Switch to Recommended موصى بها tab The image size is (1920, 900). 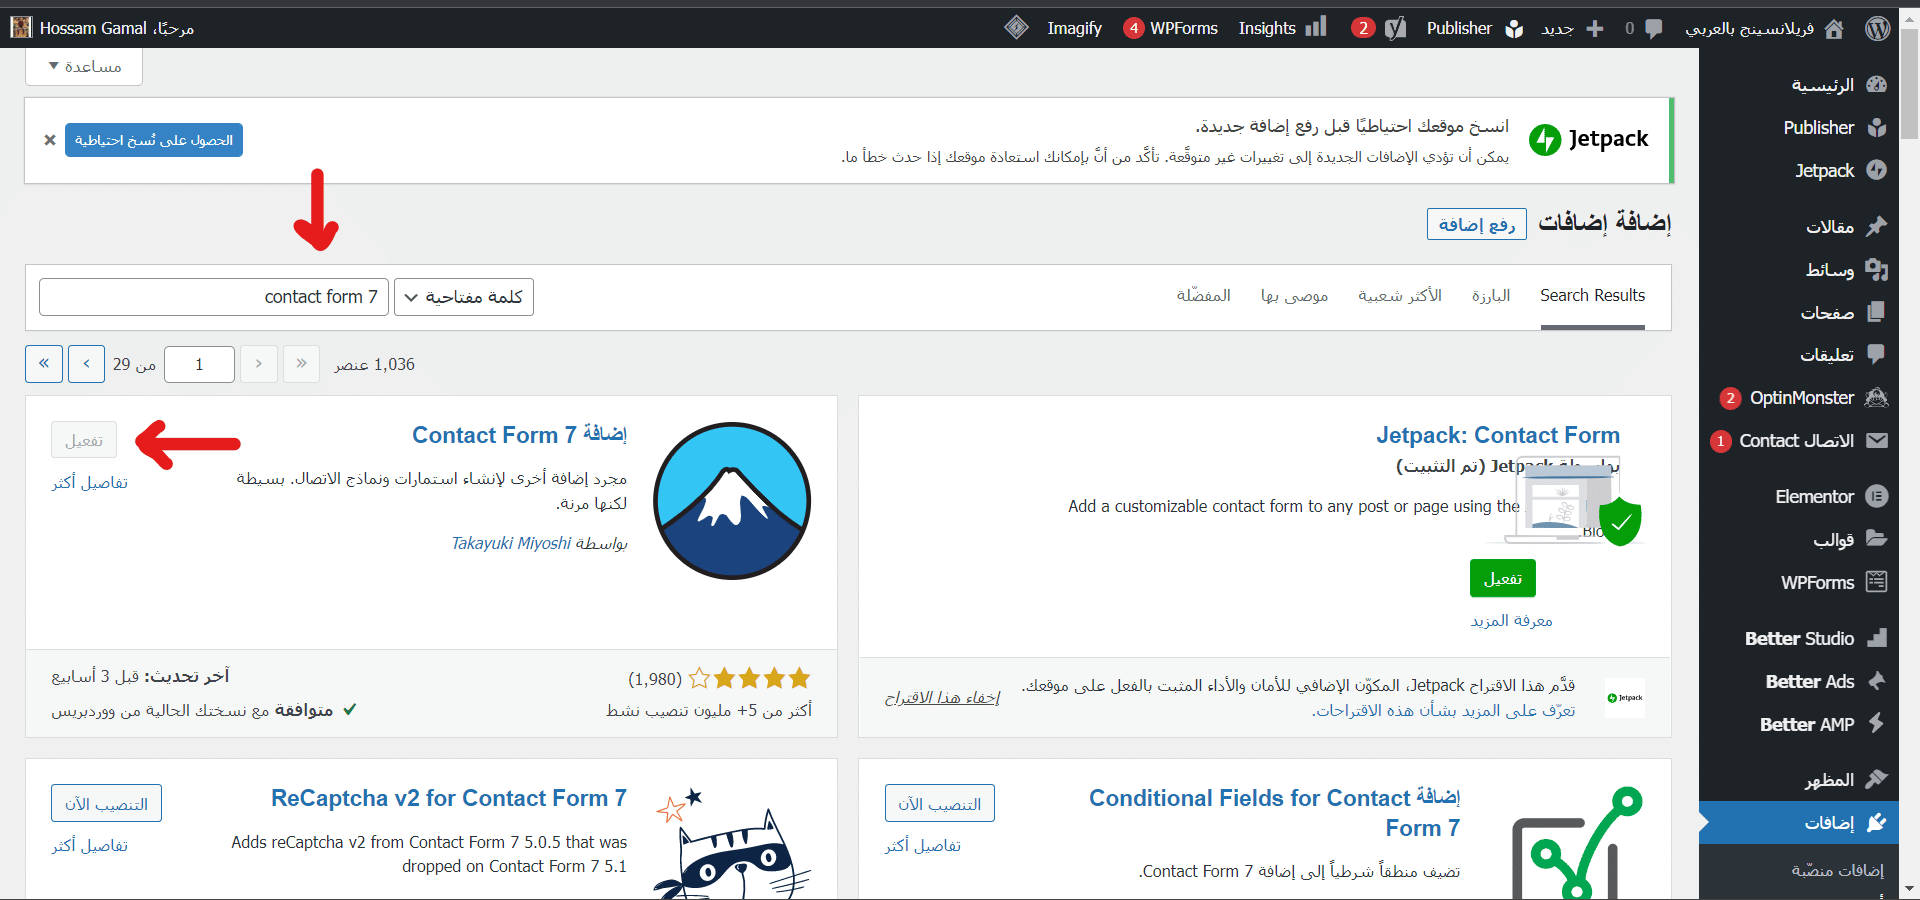click(1294, 296)
